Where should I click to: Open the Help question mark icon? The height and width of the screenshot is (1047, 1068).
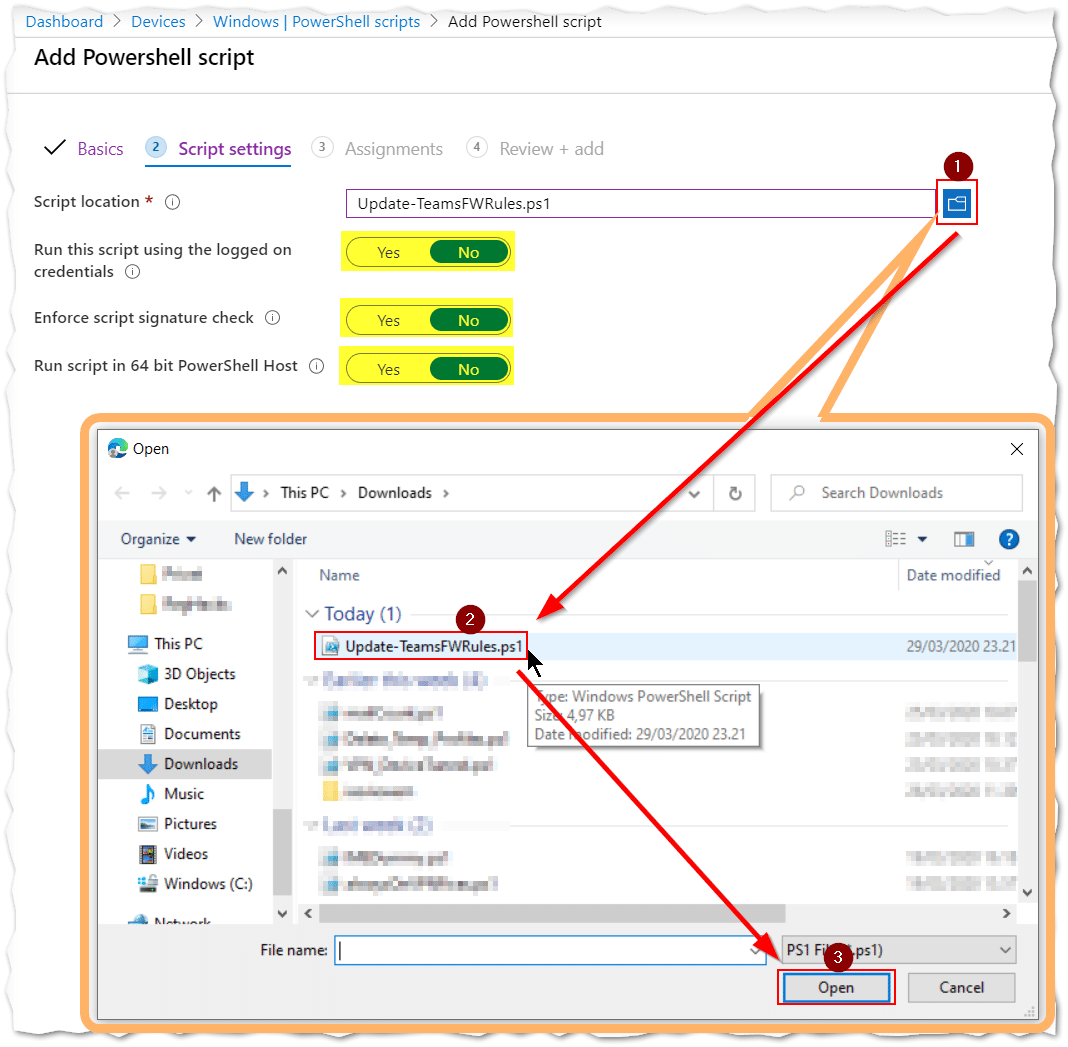pos(1009,538)
